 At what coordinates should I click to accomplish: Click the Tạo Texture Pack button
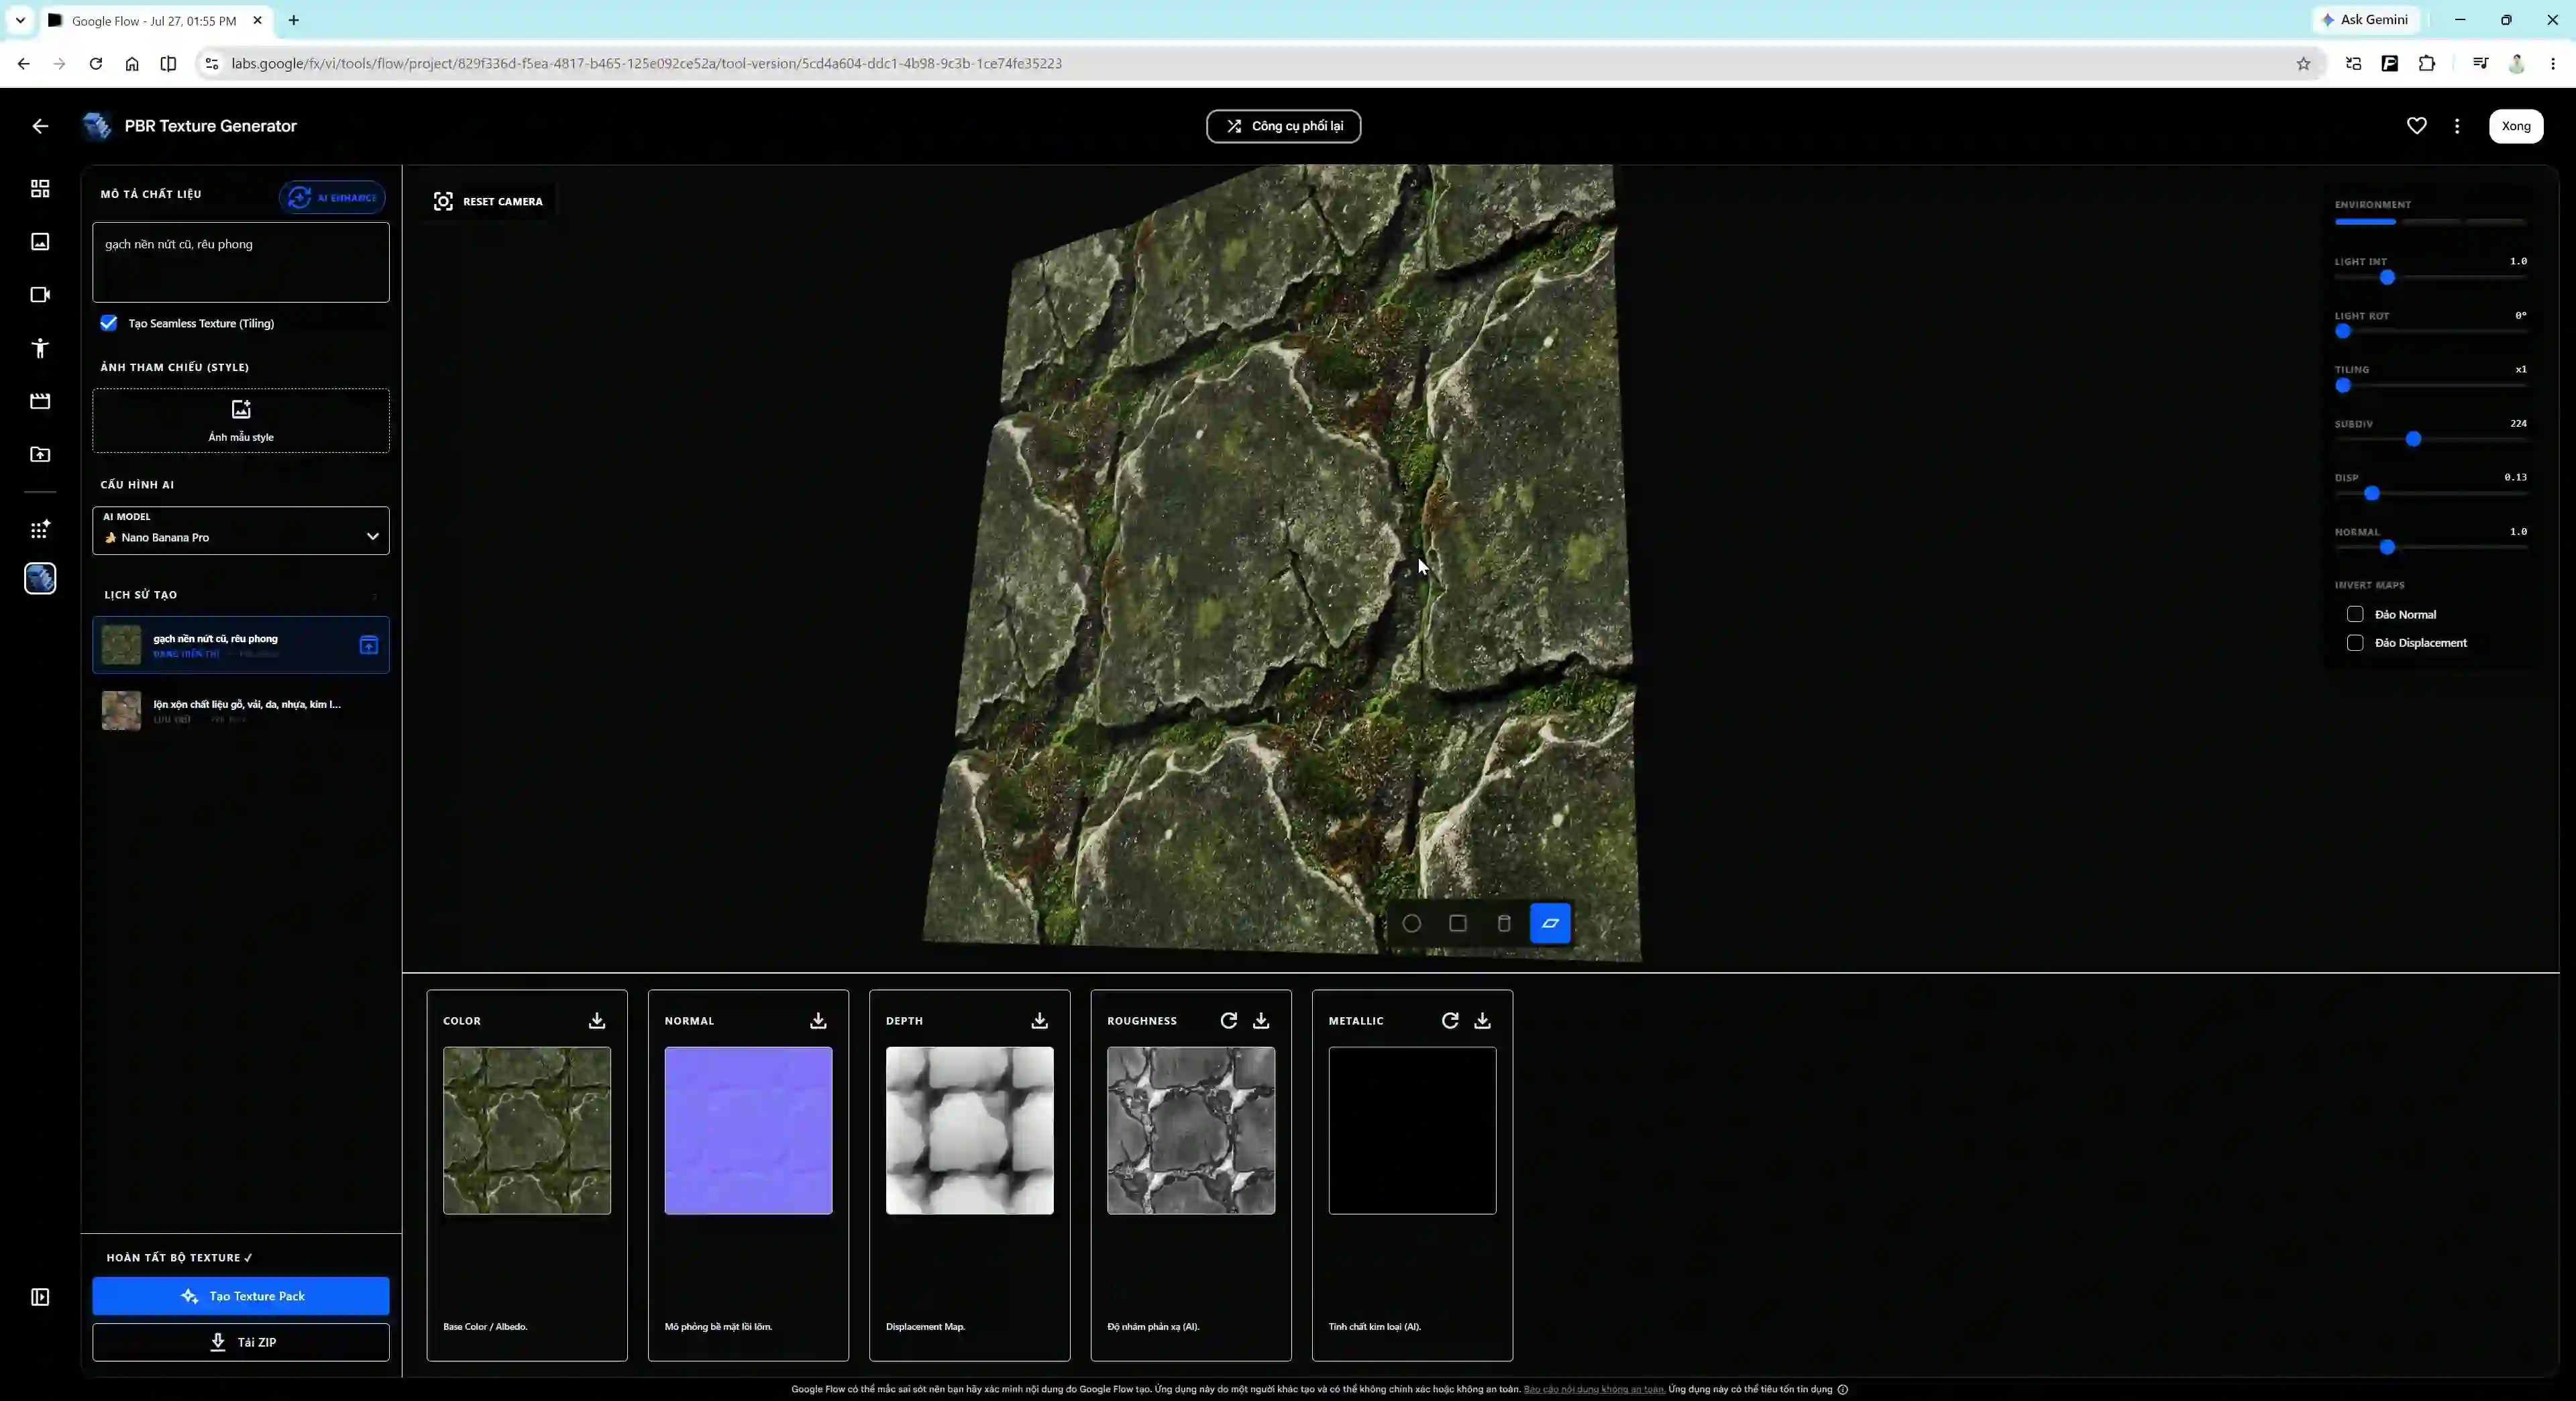tap(241, 1296)
